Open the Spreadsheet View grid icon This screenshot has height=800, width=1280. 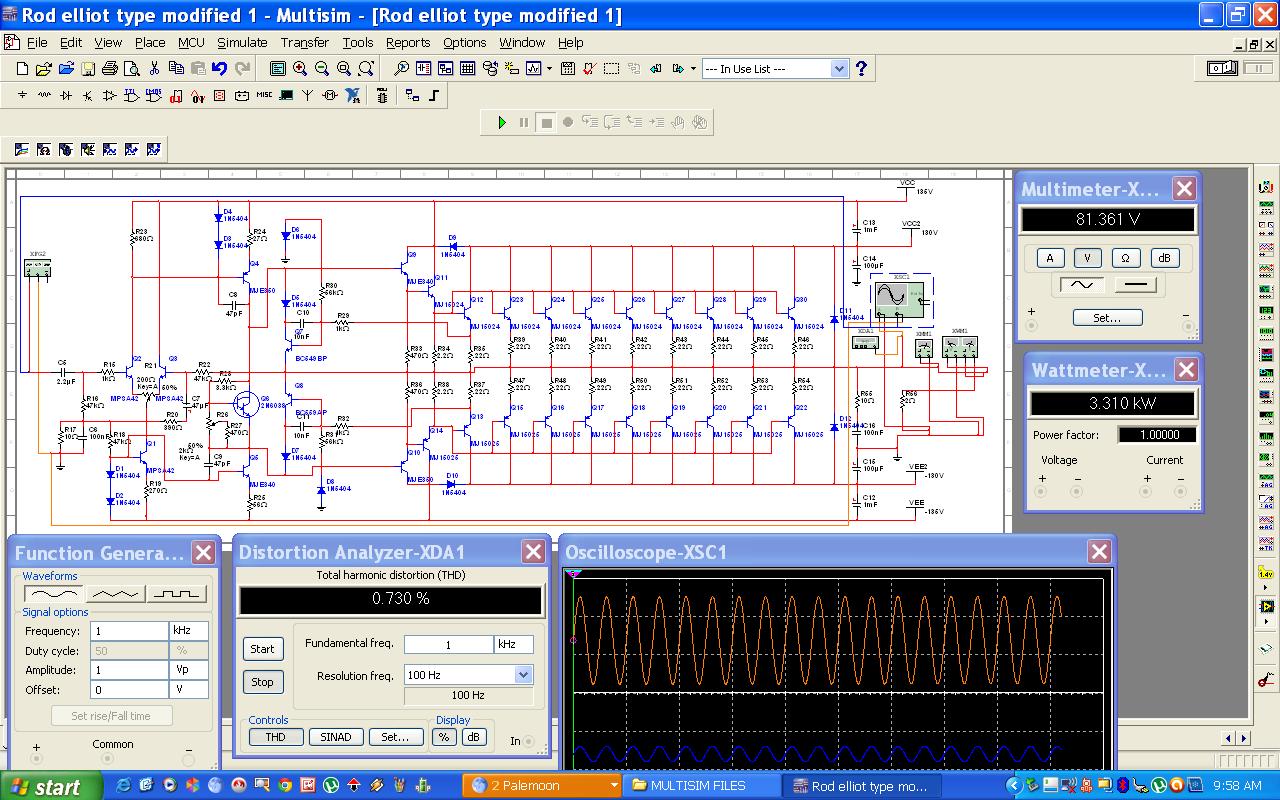pyautogui.click(x=467, y=69)
